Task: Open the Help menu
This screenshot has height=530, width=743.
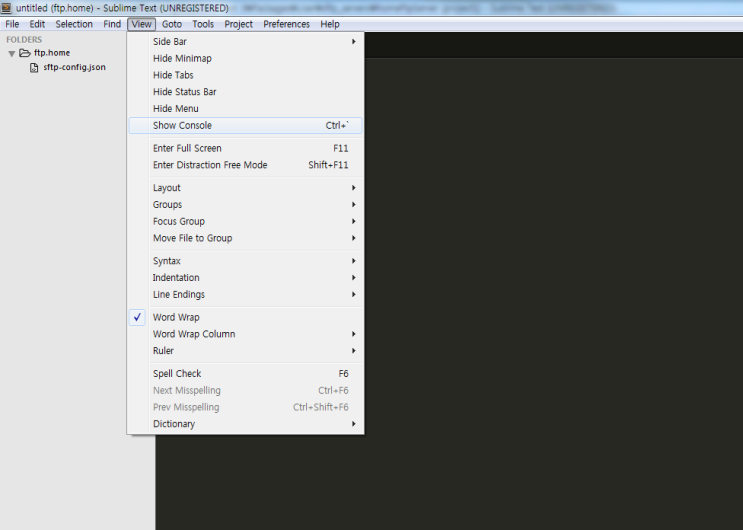Action: coord(330,24)
